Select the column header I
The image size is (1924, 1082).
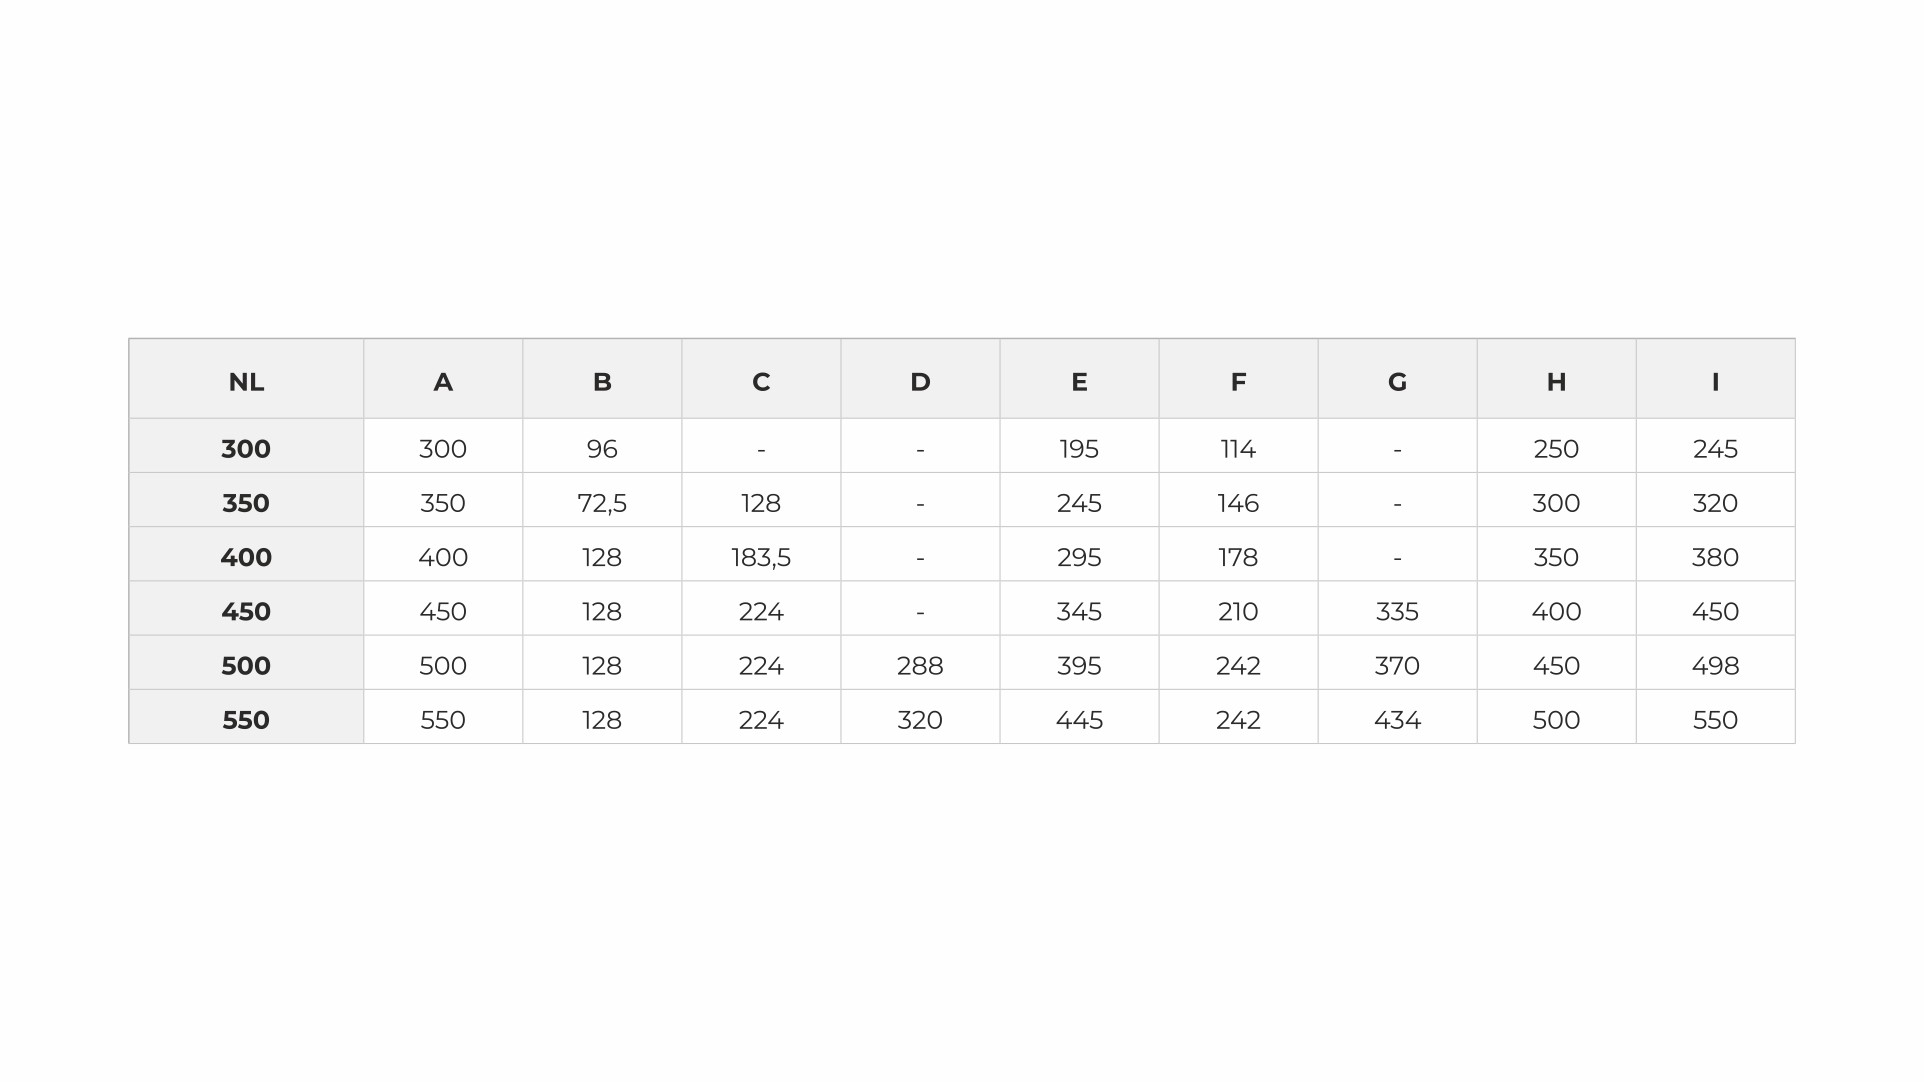1715,382
